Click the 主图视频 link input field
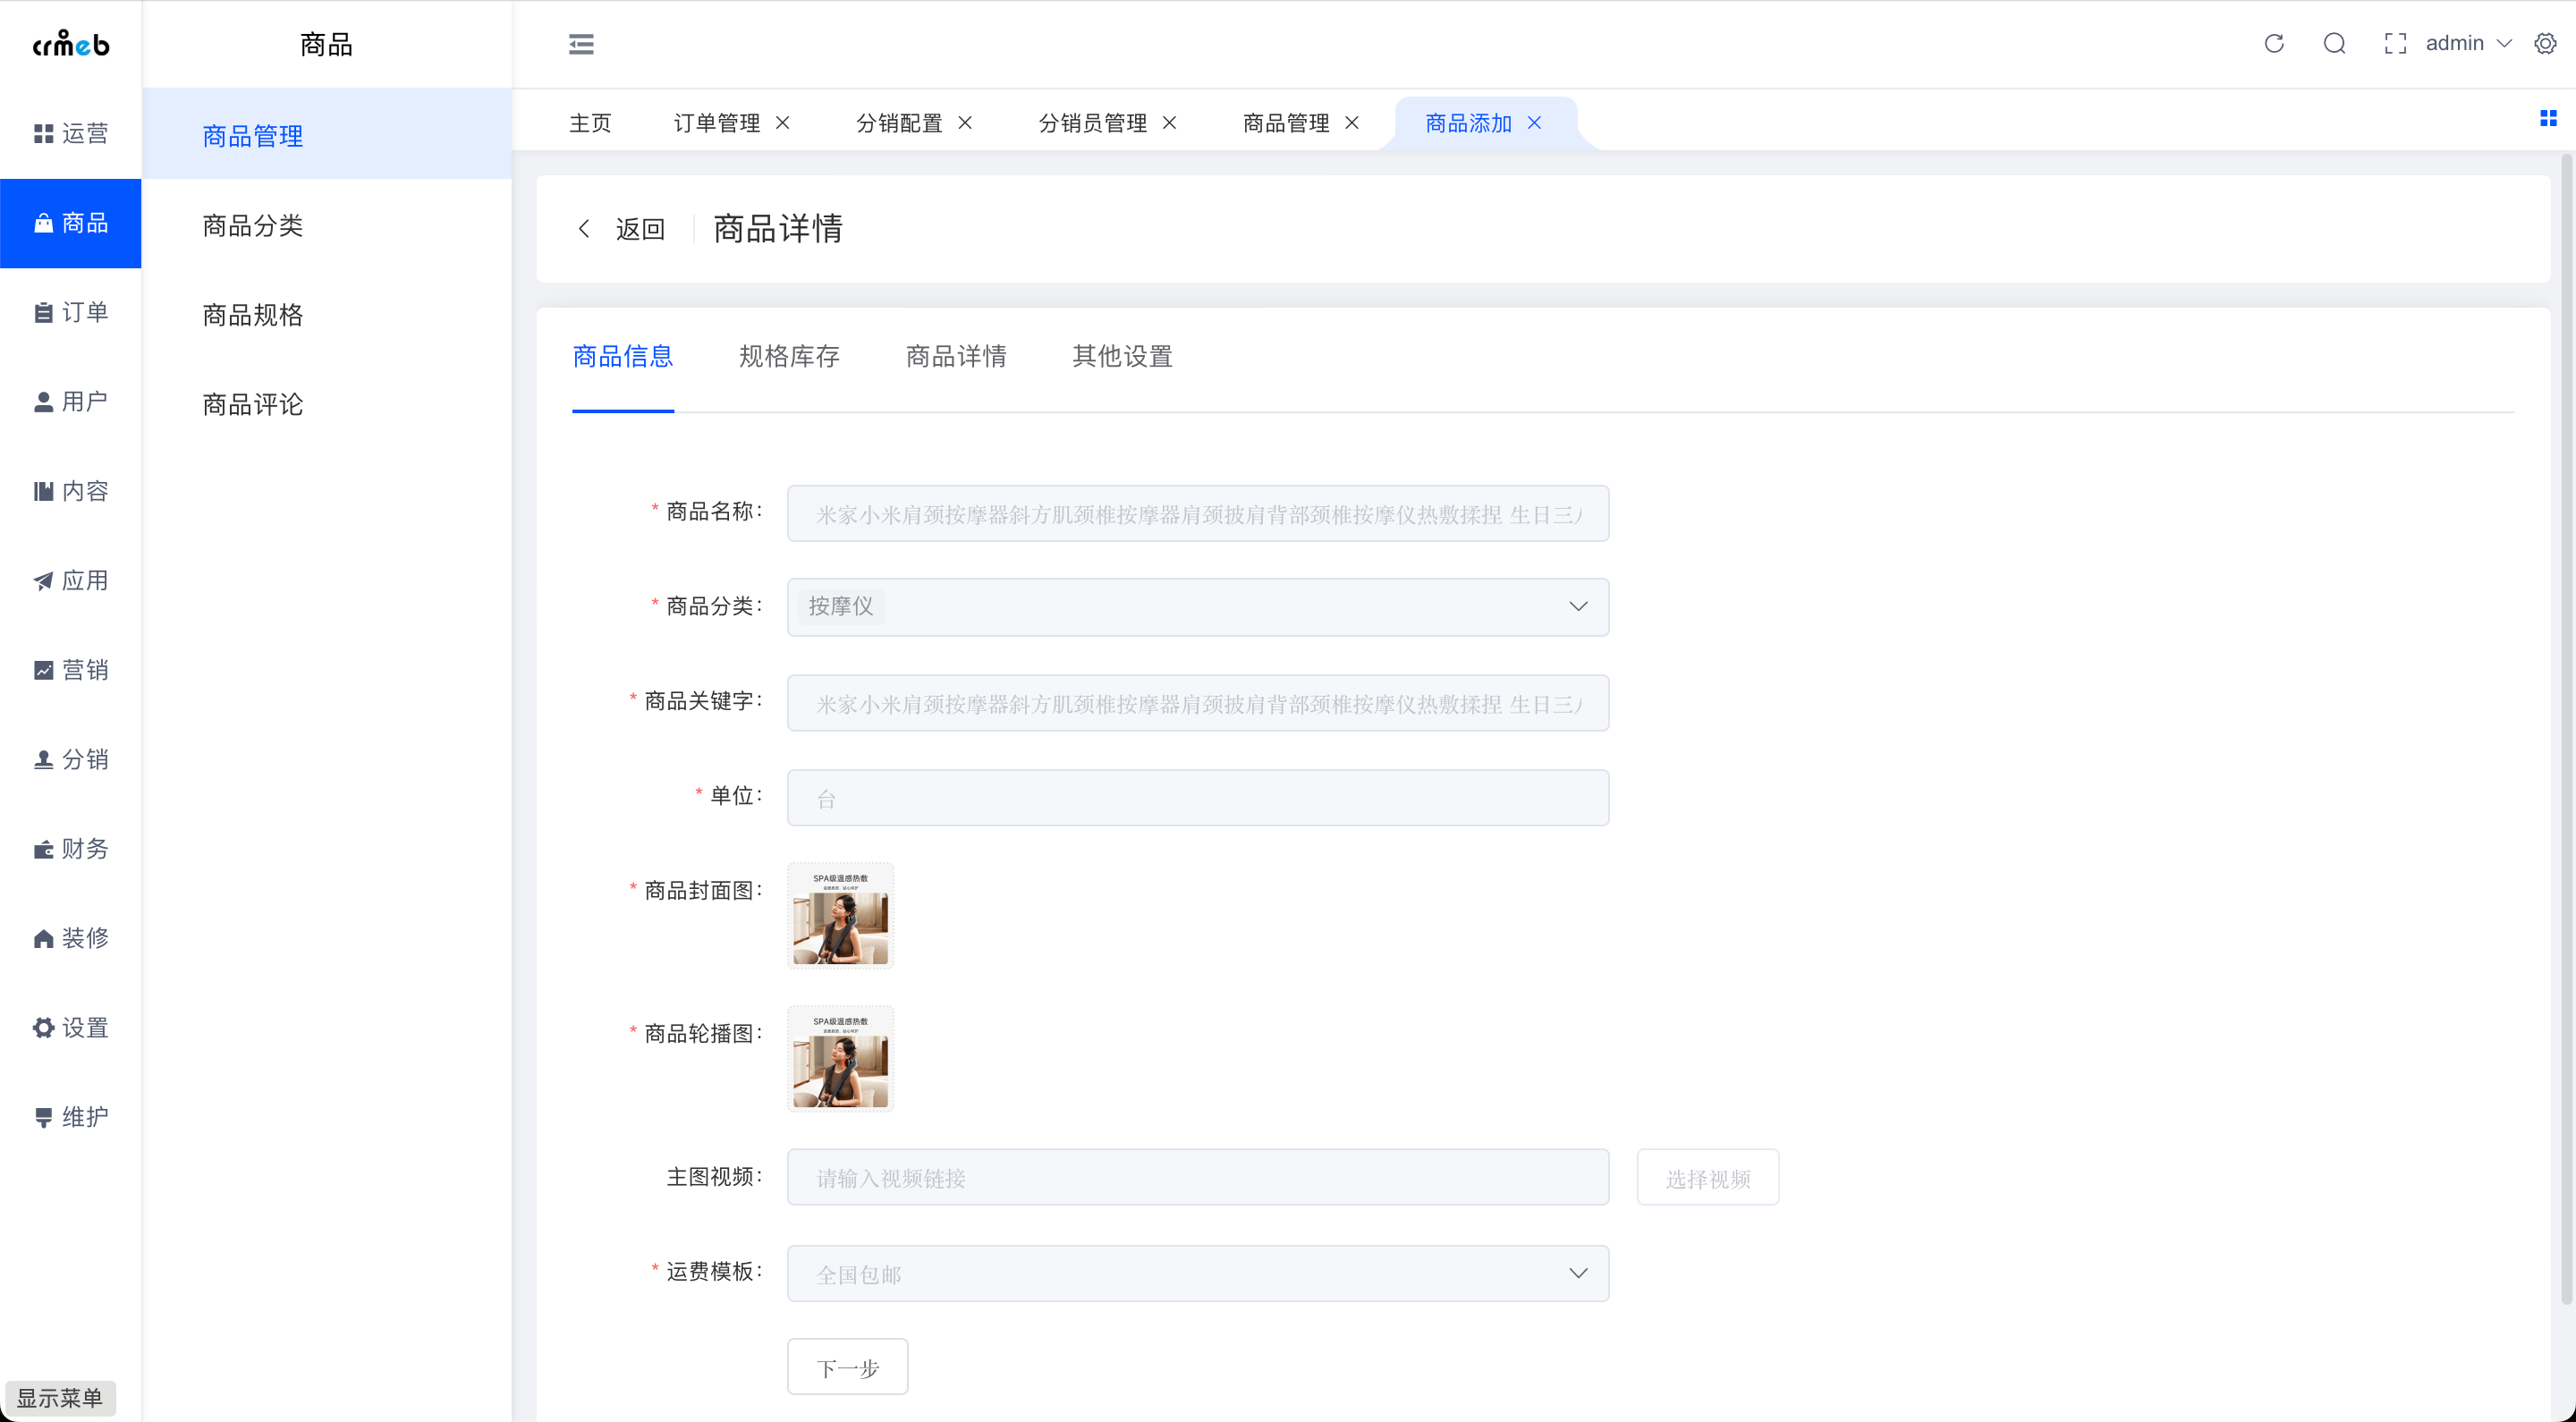Screen dimensions: 2576x1422 pos(1197,1177)
